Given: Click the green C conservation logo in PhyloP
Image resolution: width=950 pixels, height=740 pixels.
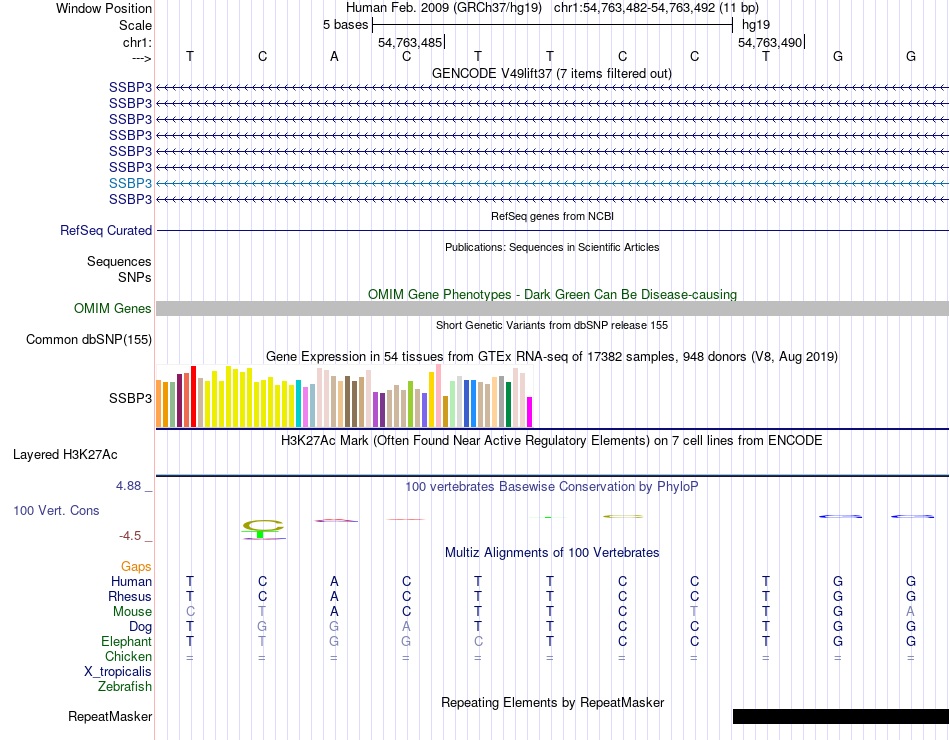Looking at the screenshot, I should click(x=263, y=525).
